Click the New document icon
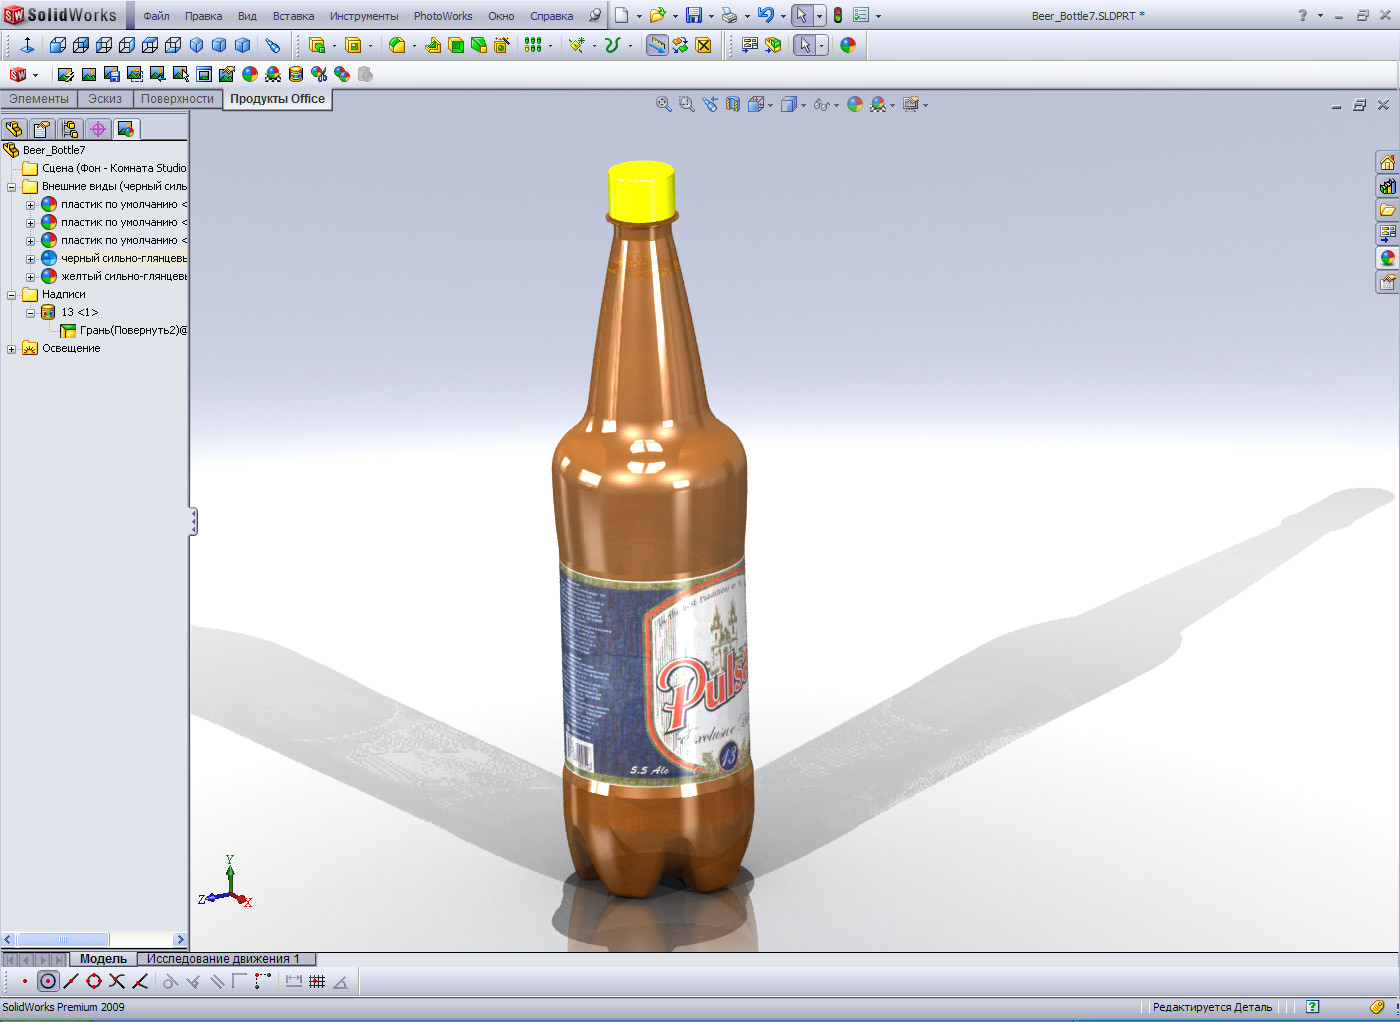 click(x=622, y=15)
